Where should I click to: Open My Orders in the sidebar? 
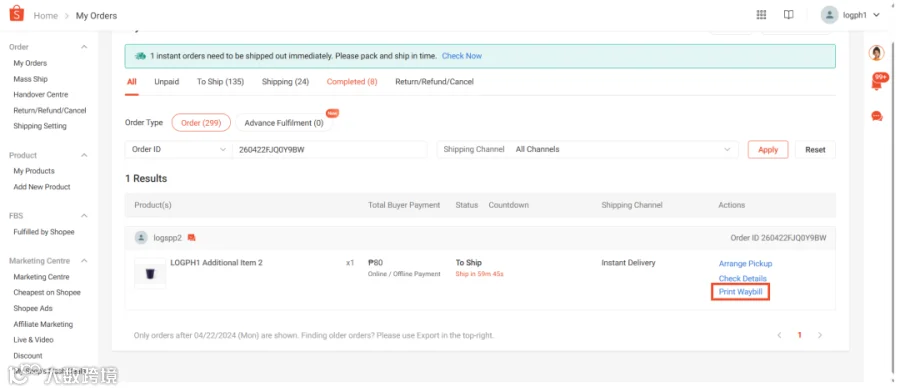tap(30, 63)
